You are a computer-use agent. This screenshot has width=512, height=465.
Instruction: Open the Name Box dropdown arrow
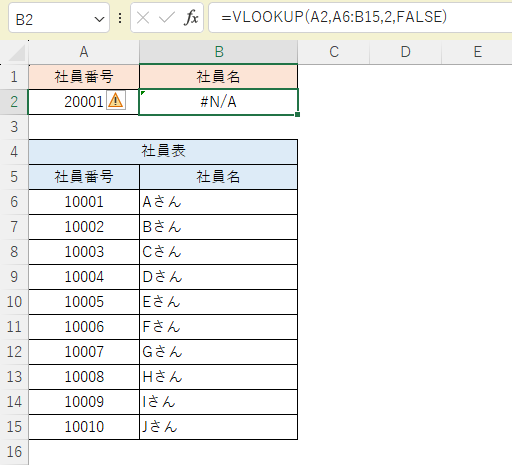(x=99, y=20)
